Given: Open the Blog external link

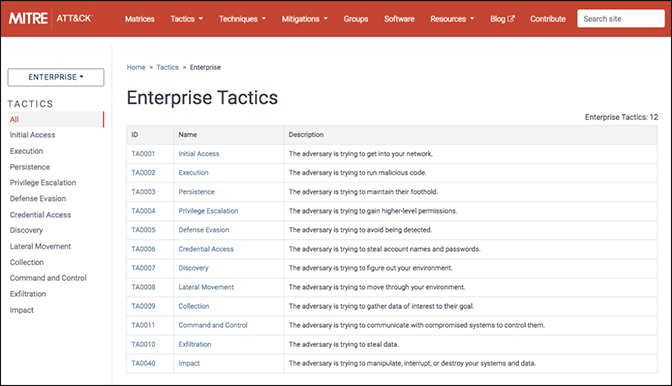Looking at the screenshot, I should click(x=502, y=19).
